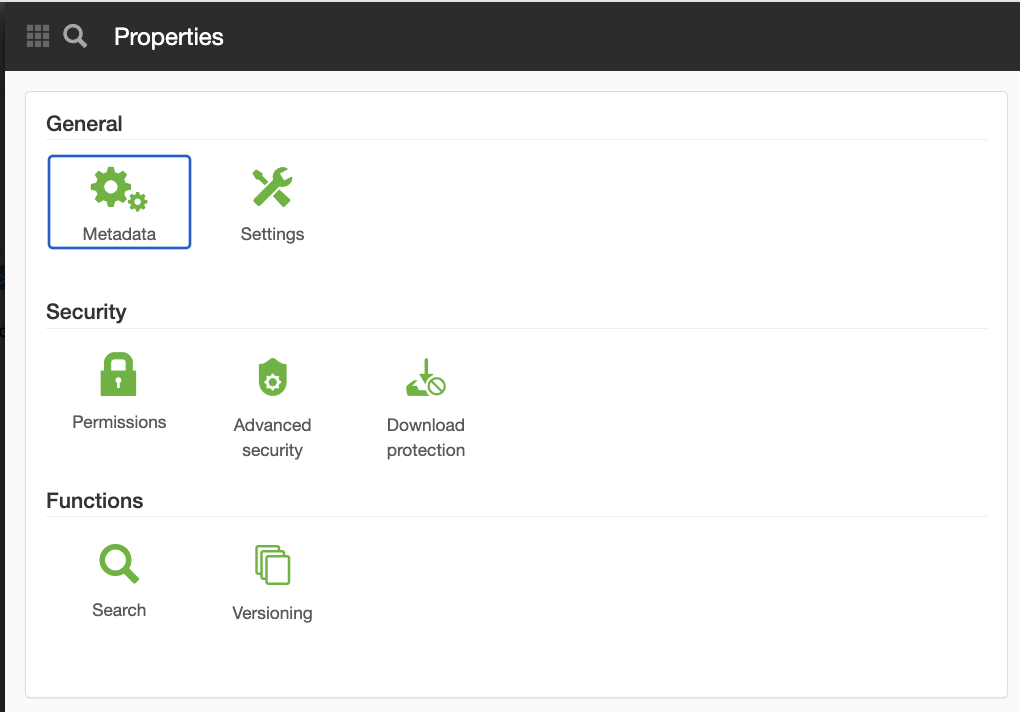
Task: Click the "Advanced security" label
Action: [x=273, y=438]
